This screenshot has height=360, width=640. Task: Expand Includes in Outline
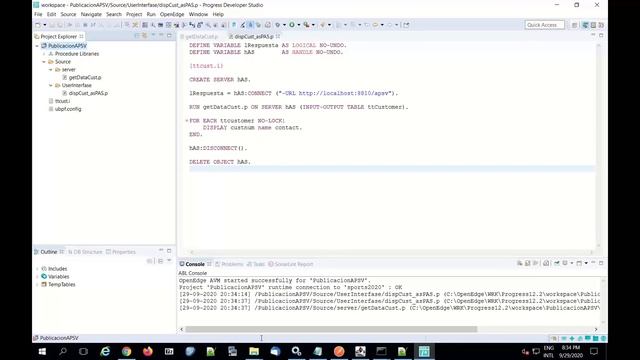(x=38, y=269)
